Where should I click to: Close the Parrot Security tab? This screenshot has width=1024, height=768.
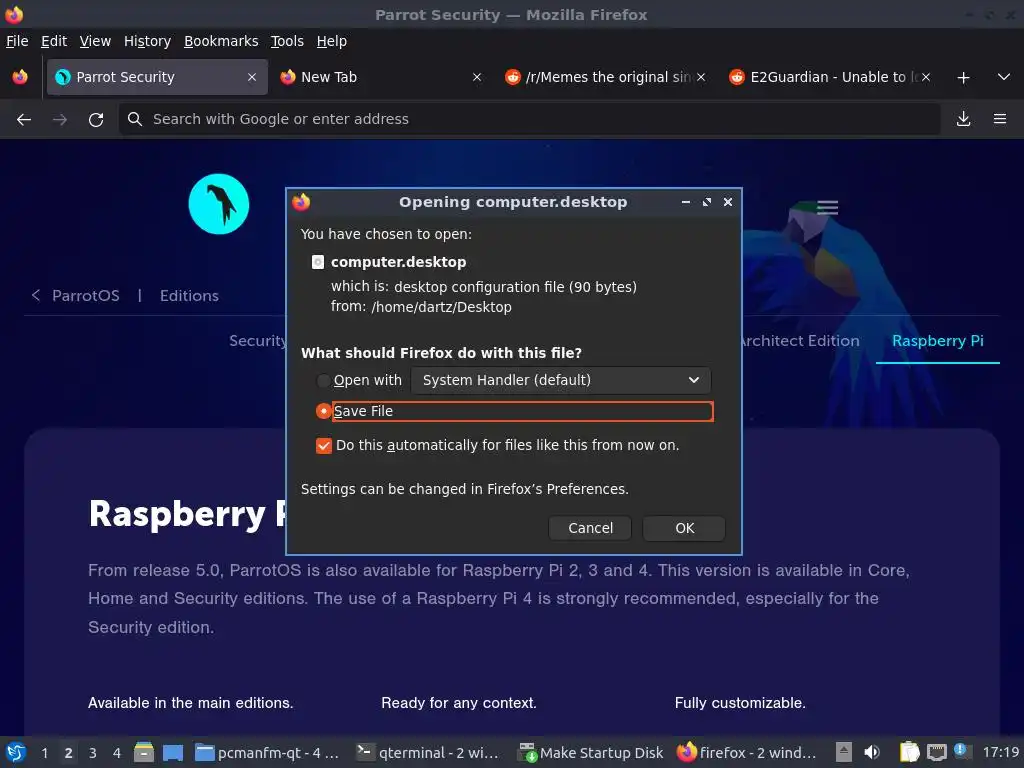click(x=252, y=77)
